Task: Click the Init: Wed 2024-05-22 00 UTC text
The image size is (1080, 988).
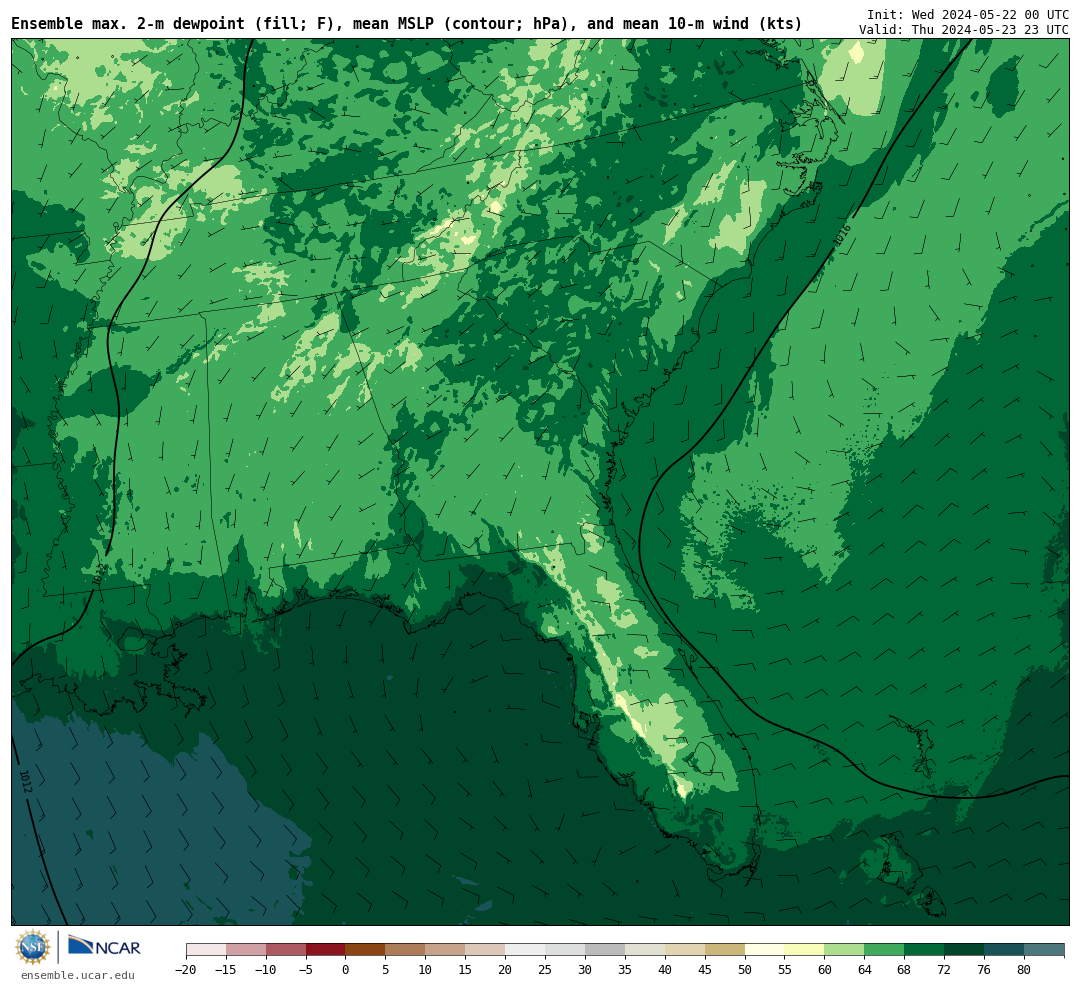Action: (x=968, y=14)
